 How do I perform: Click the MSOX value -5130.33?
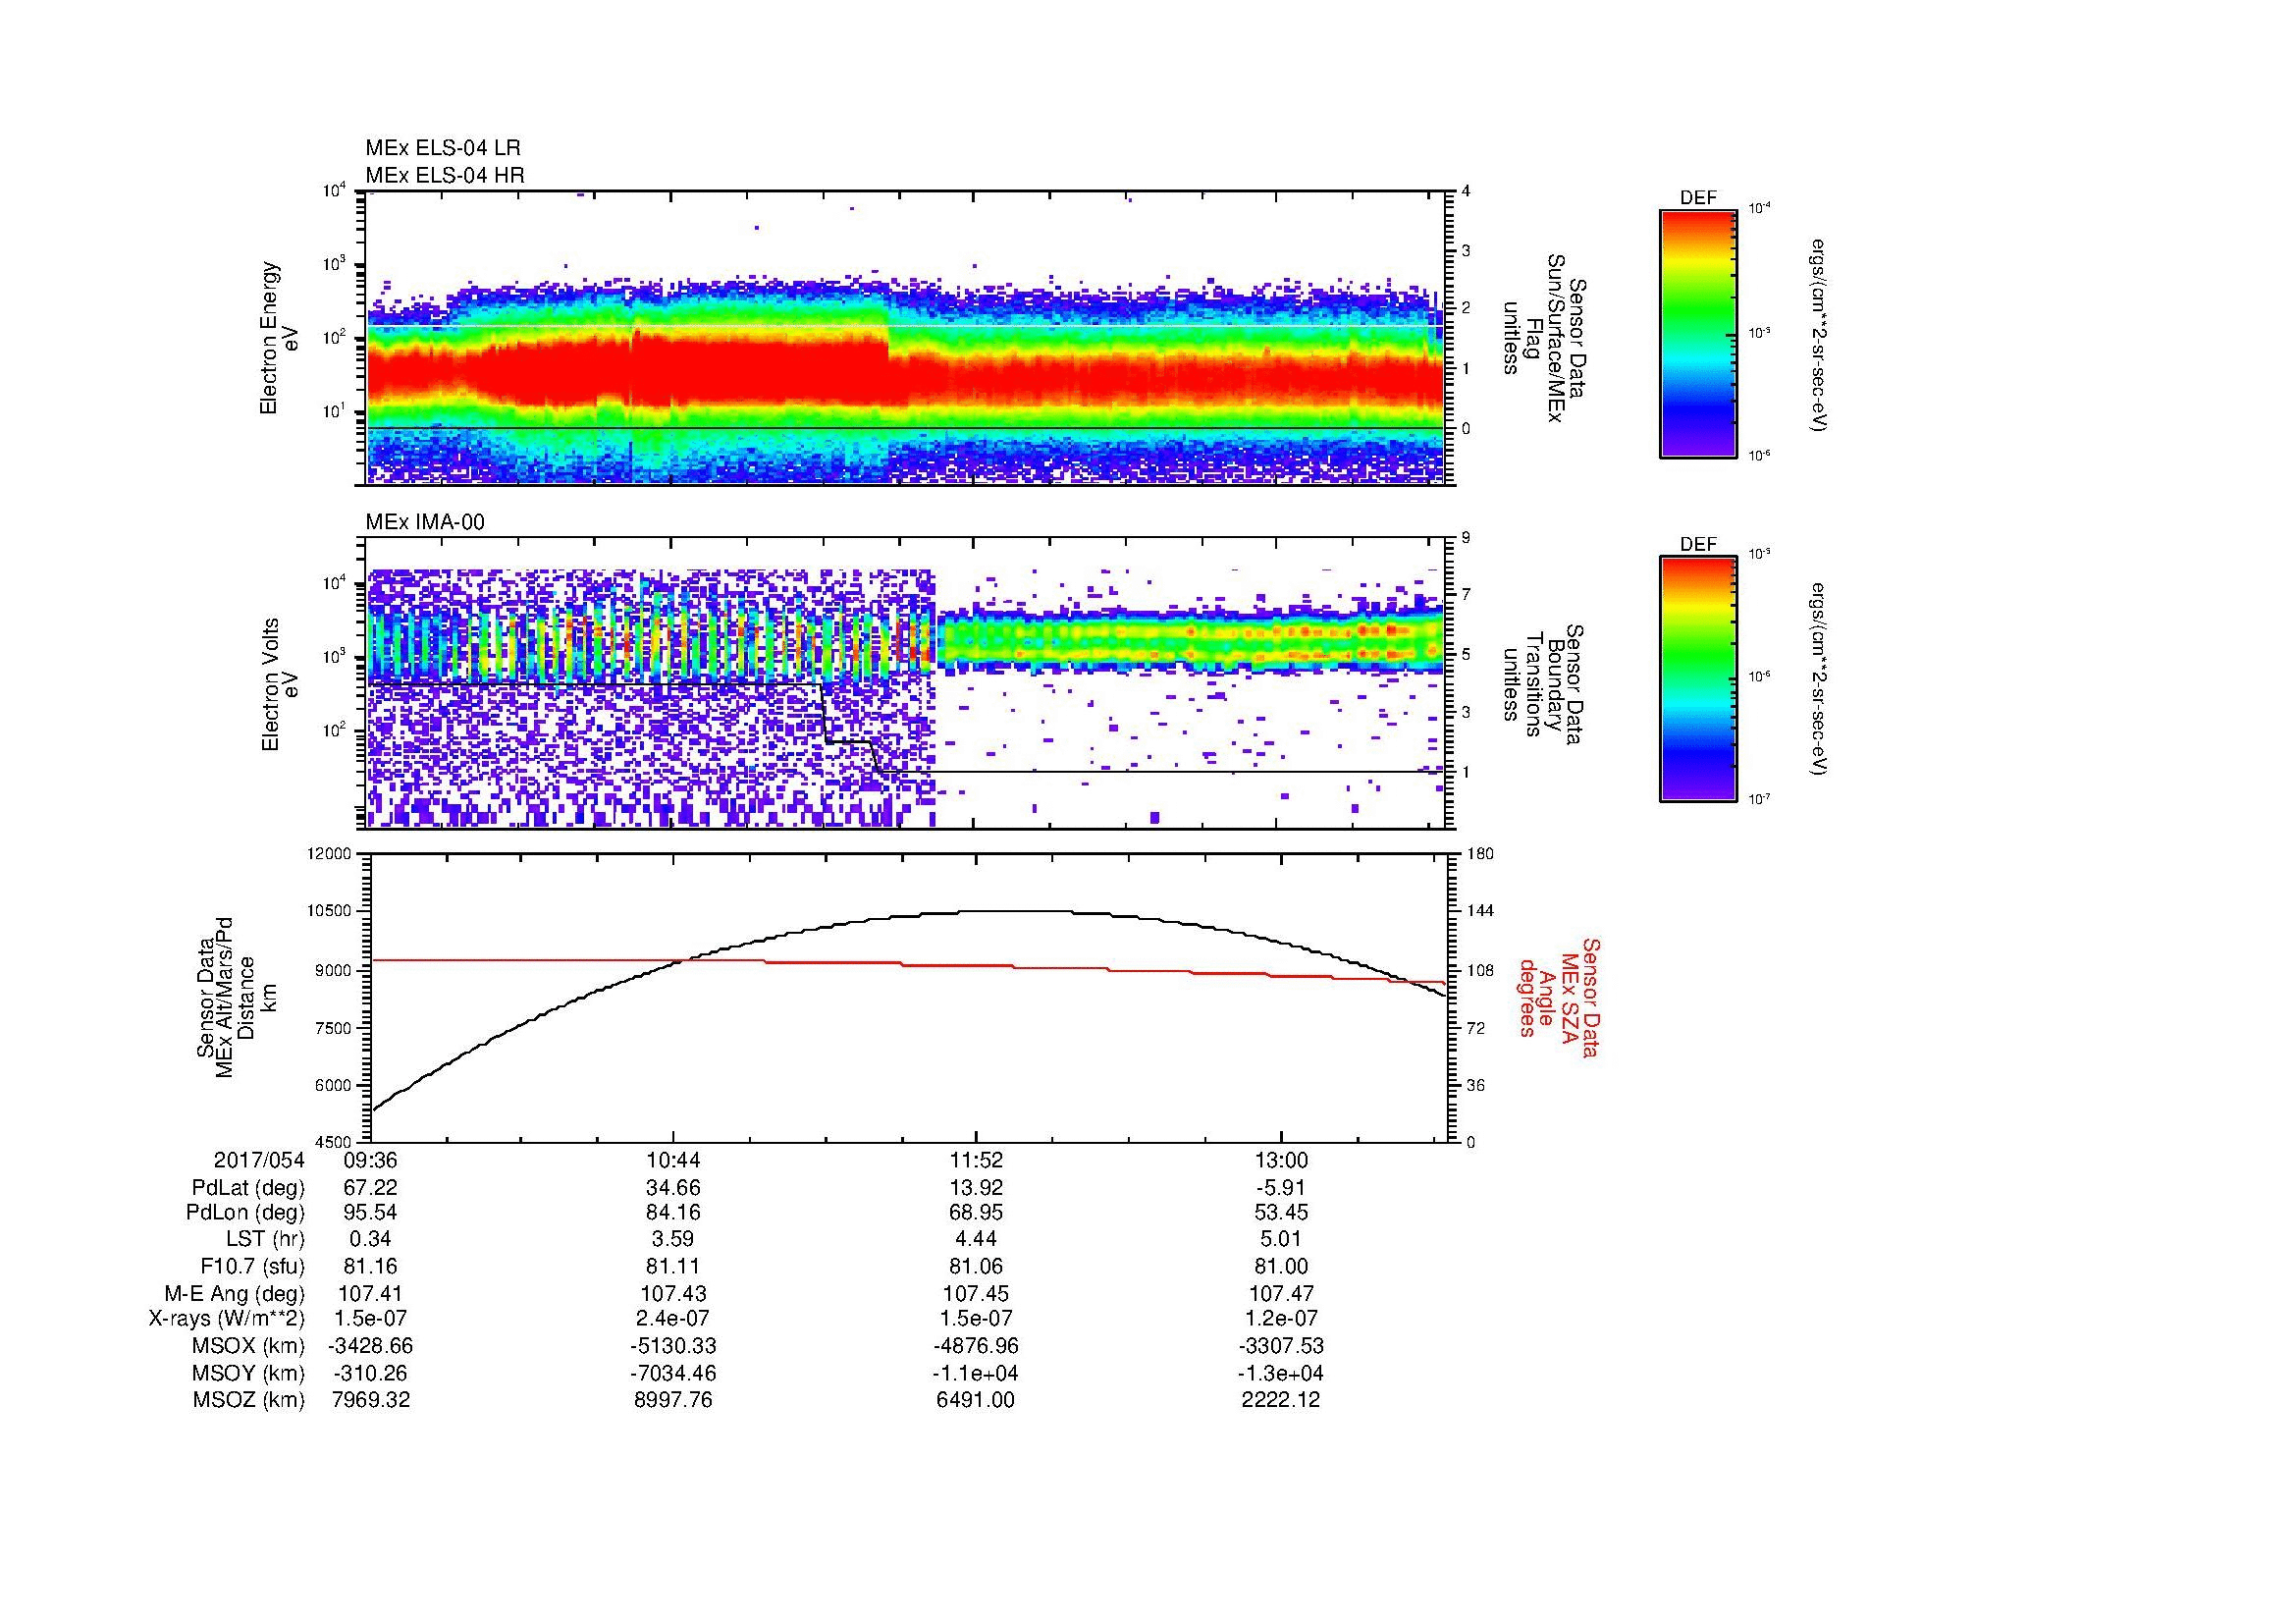point(674,1347)
